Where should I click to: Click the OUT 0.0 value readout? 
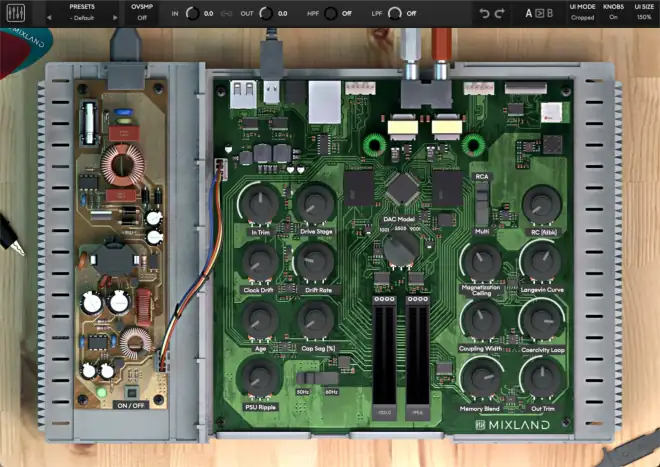(x=282, y=13)
